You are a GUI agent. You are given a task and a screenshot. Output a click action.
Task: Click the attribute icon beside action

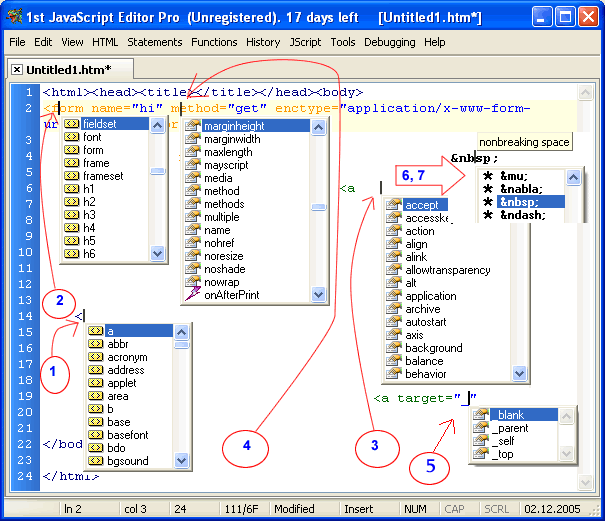click(x=394, y=231)
